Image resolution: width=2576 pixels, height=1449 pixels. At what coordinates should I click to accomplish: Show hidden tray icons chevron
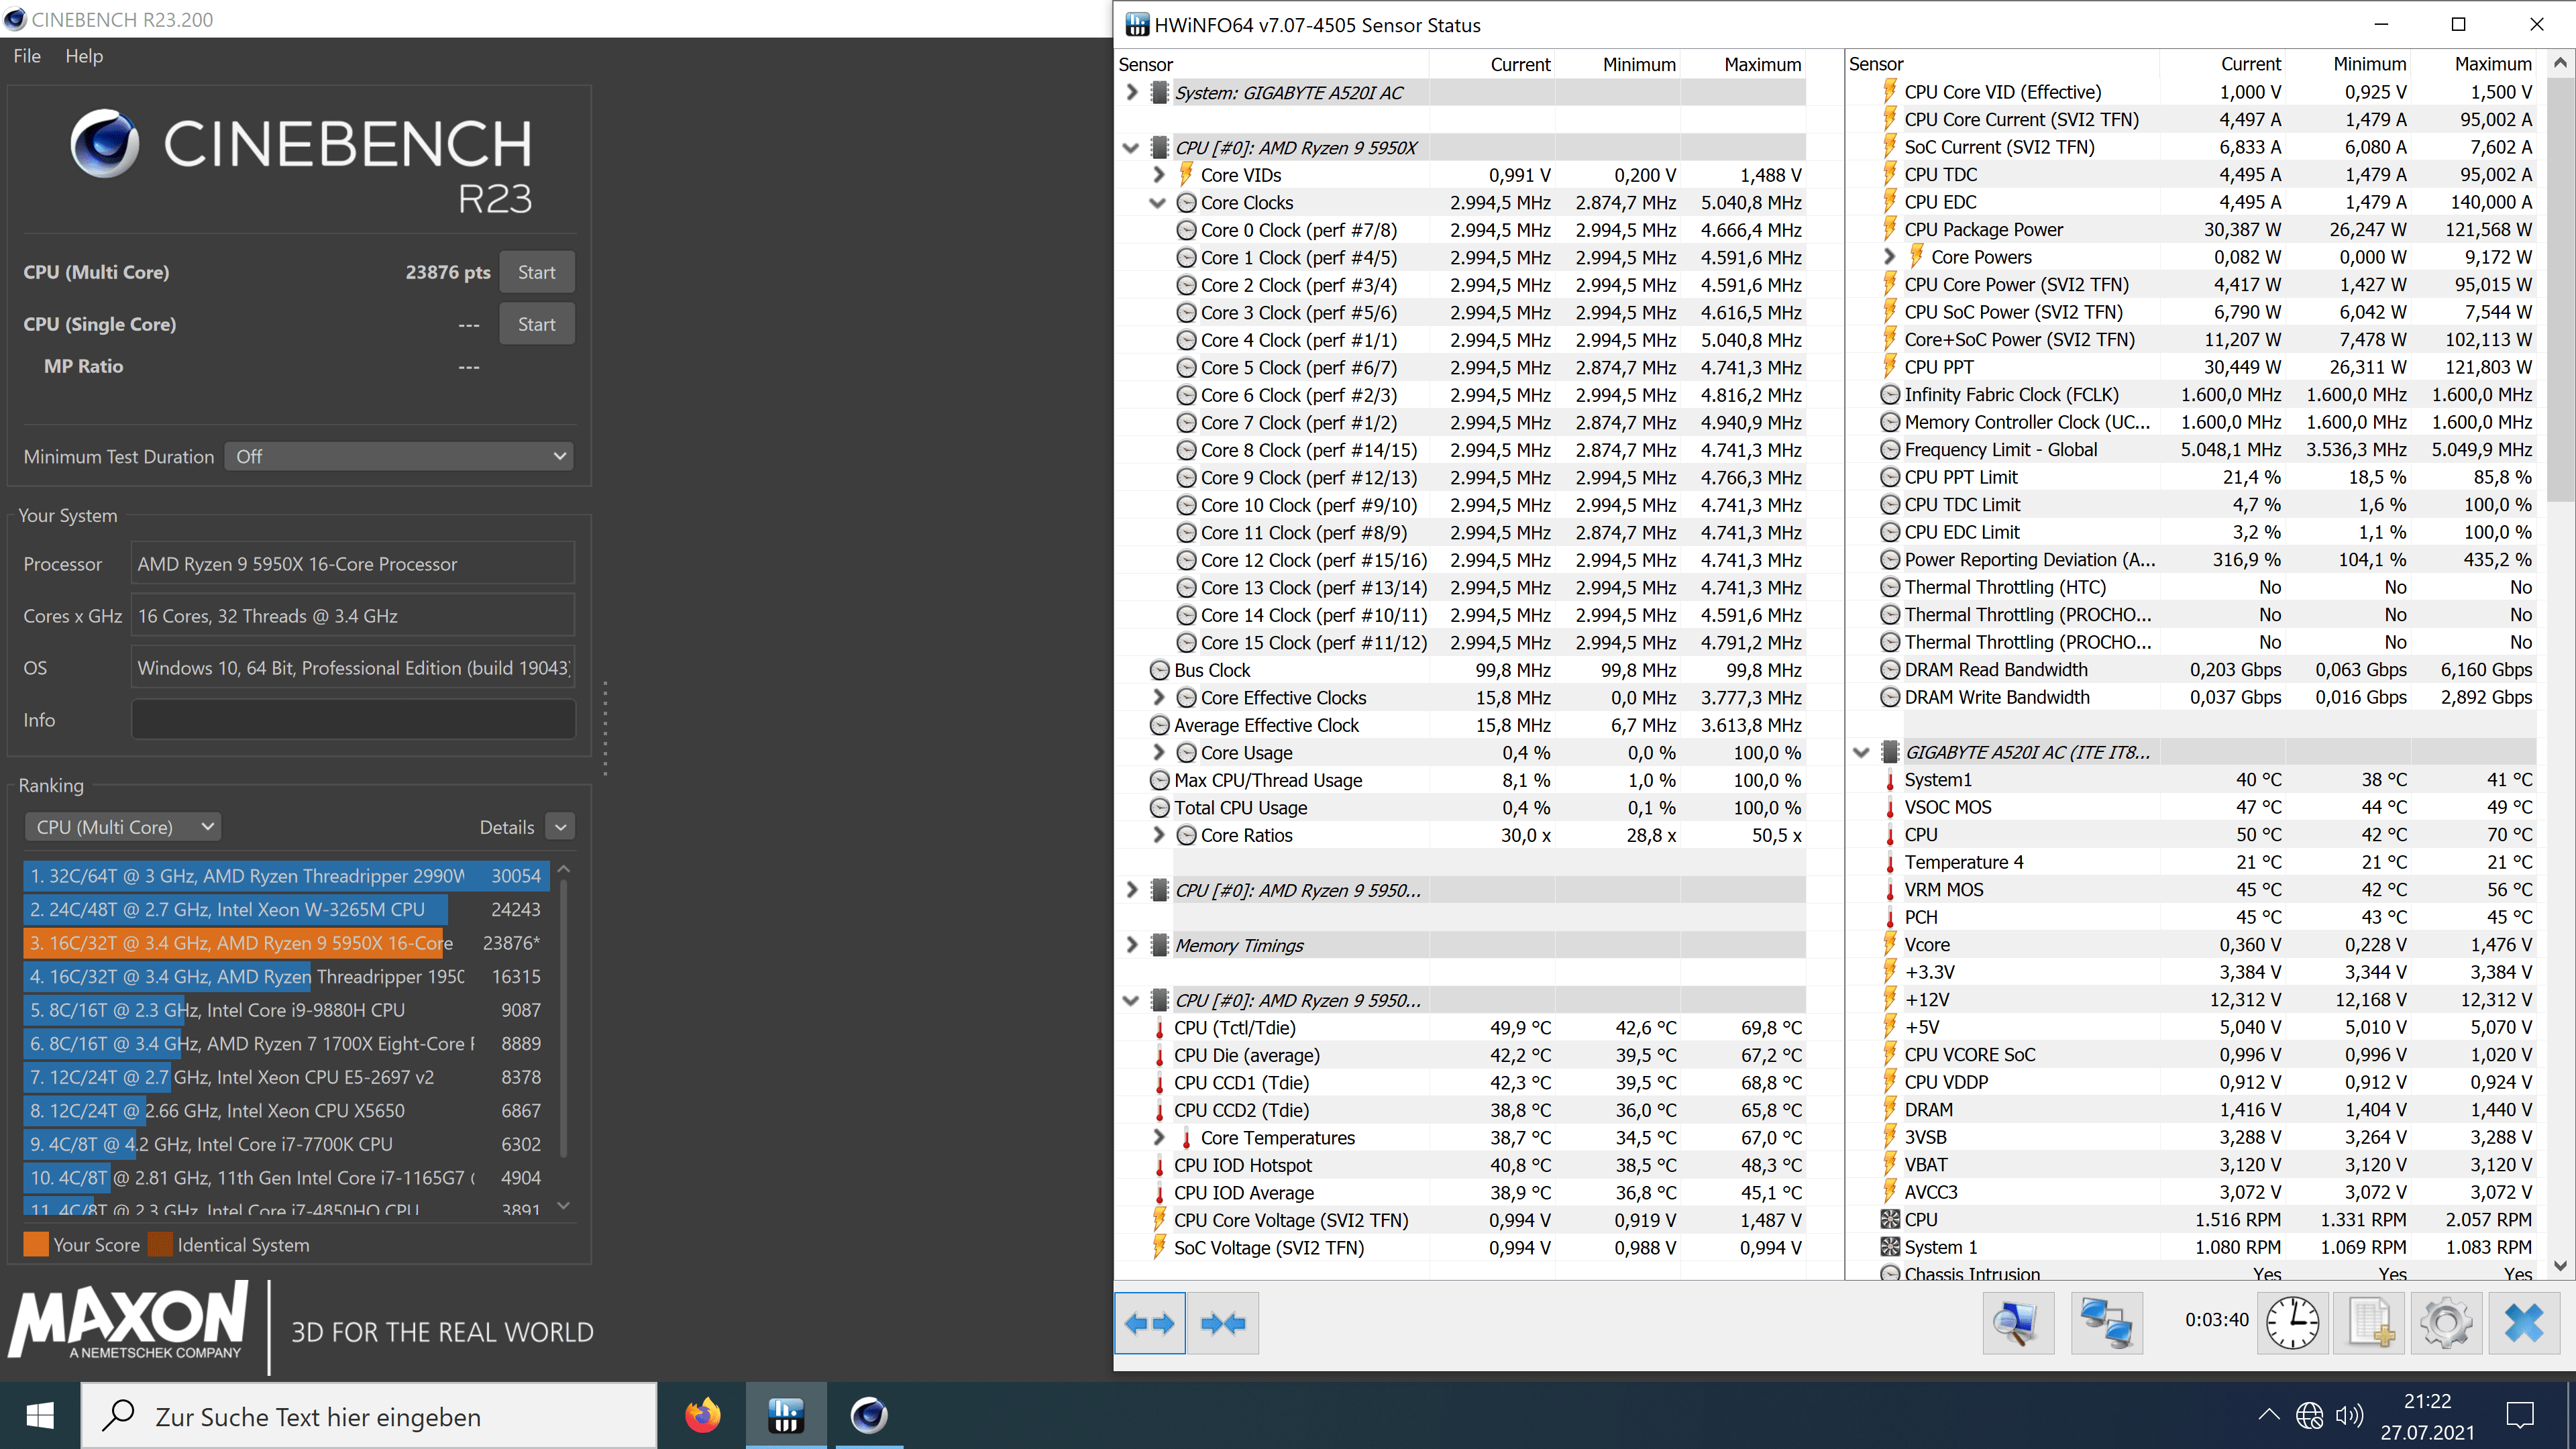(2268, 1414)
